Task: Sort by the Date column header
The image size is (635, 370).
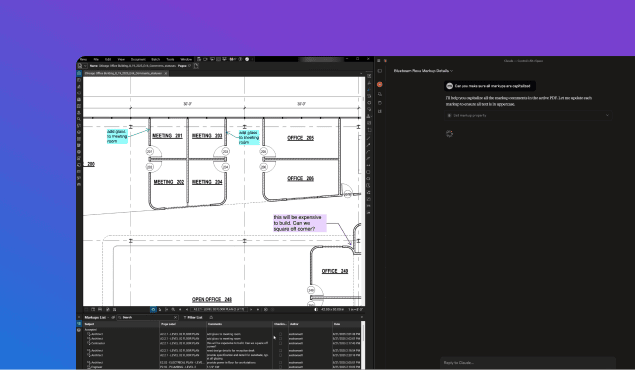Action: tap(346, 324)
